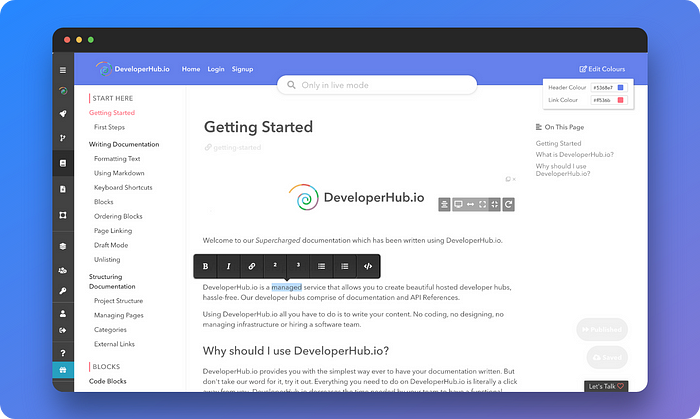
Task: Open the version branch icon in dark sidebar
Action: click(63, 138)
